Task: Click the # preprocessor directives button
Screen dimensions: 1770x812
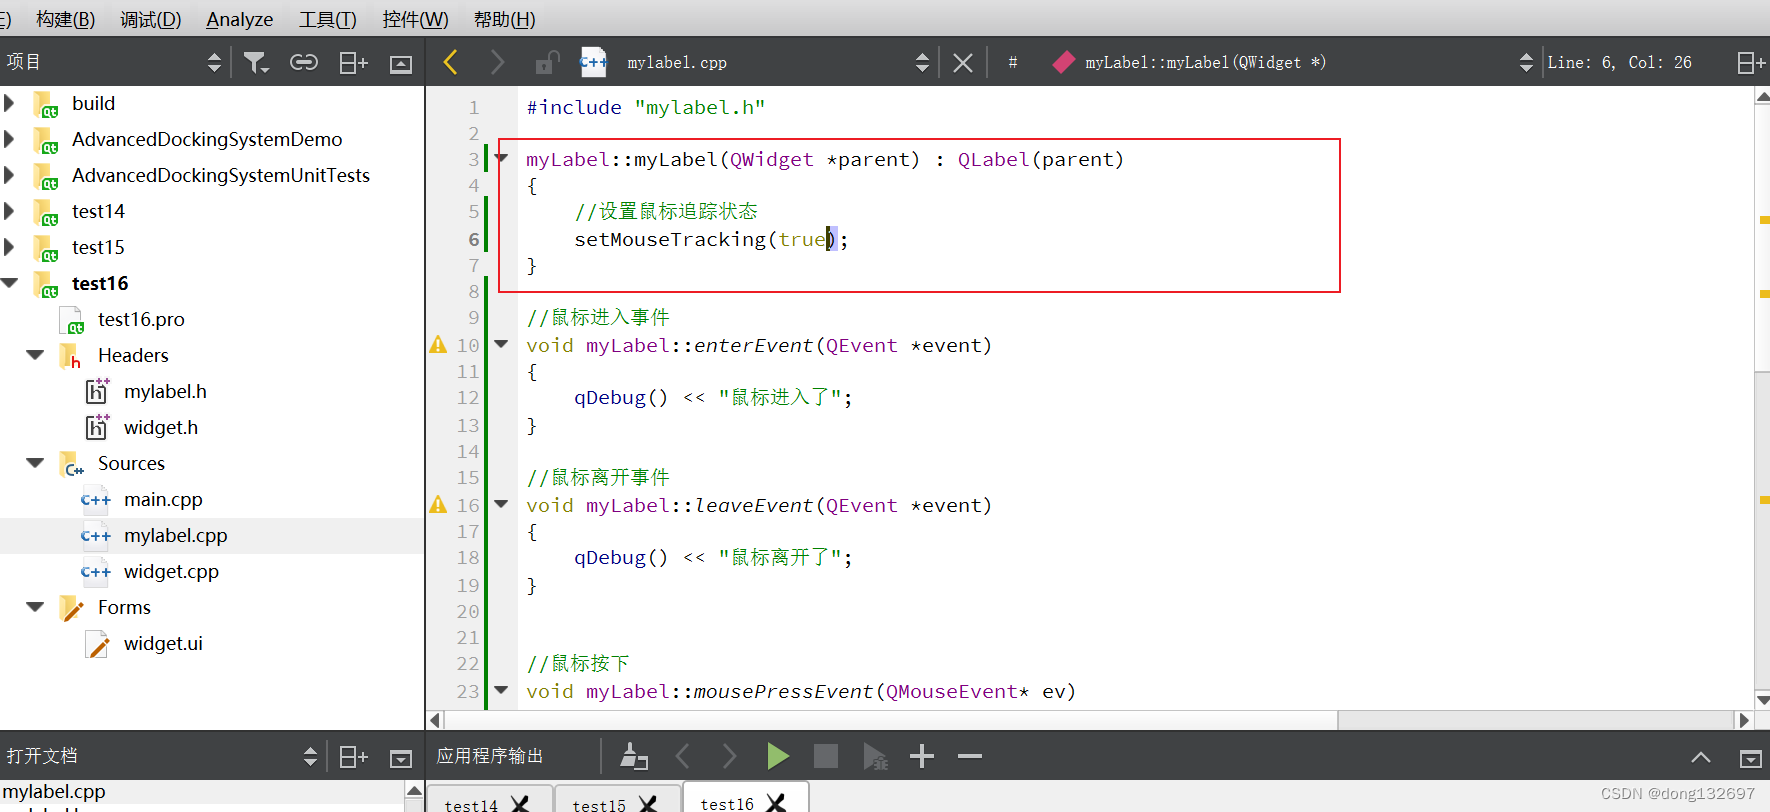Action: [1013, 62]
